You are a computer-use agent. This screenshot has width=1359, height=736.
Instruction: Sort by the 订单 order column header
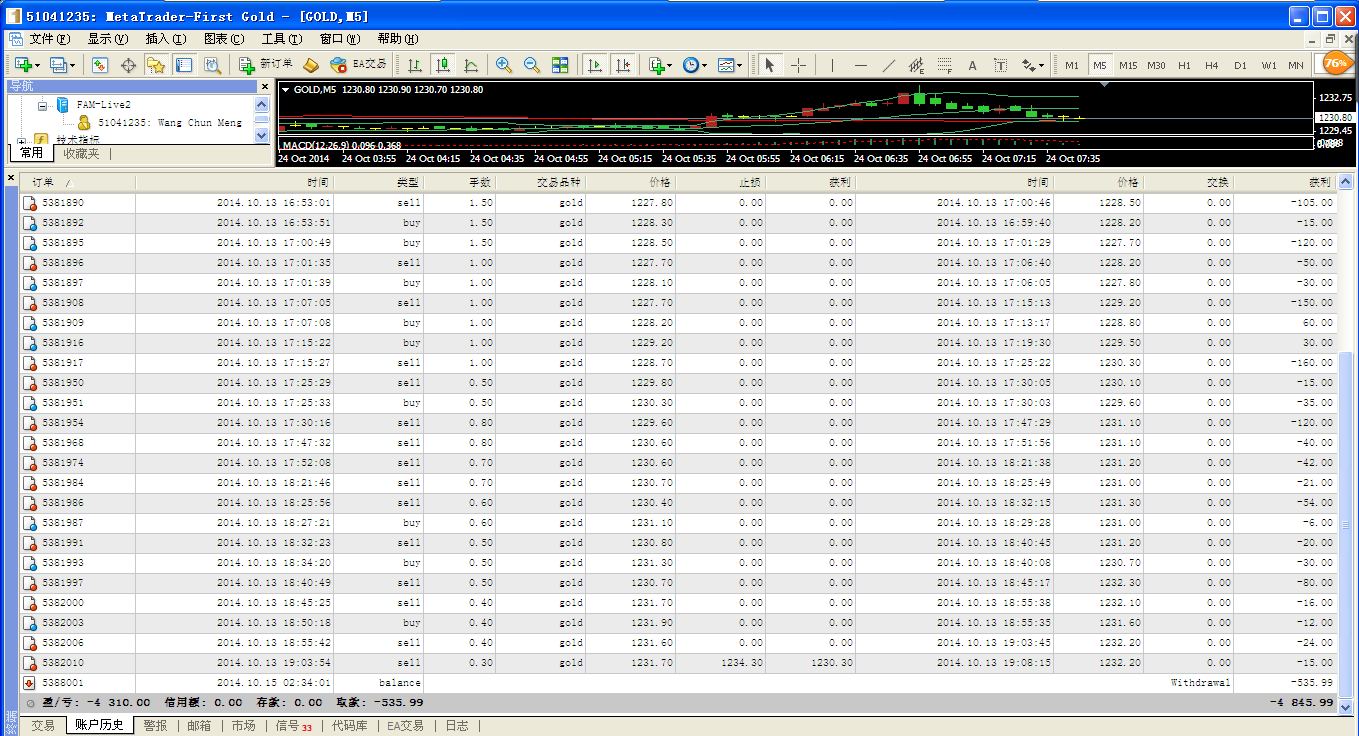[x=76, y=183]
